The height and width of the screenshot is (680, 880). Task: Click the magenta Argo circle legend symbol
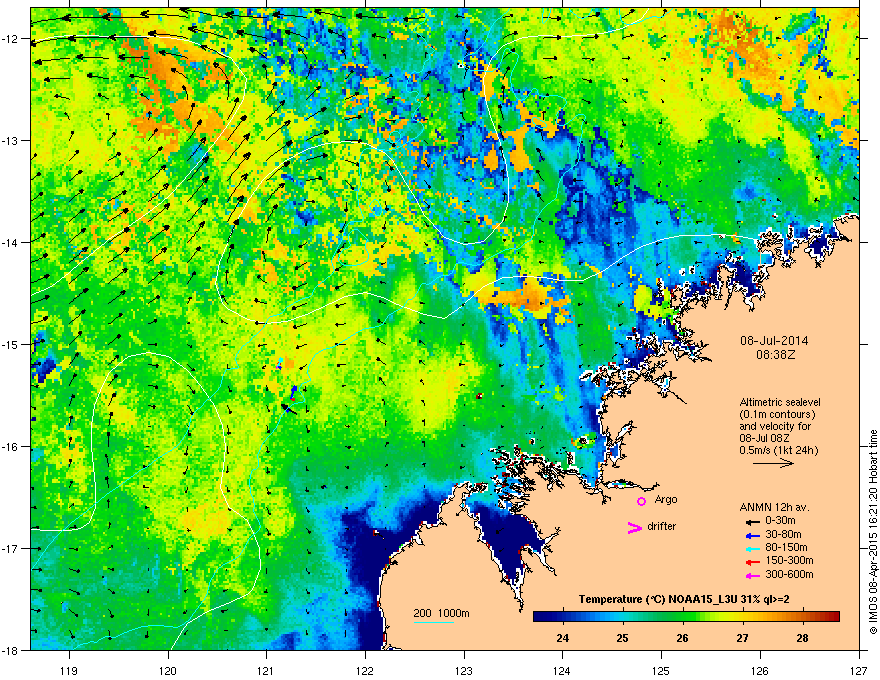pos(641,501)
